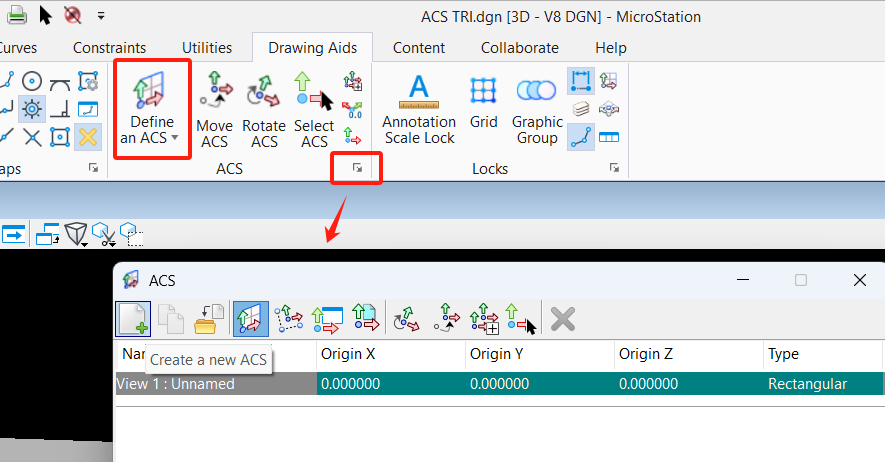Viewport: 885px width, 462px height.
Task: Open quick access toolbar customize dropdown
Action: pos(101,16)
